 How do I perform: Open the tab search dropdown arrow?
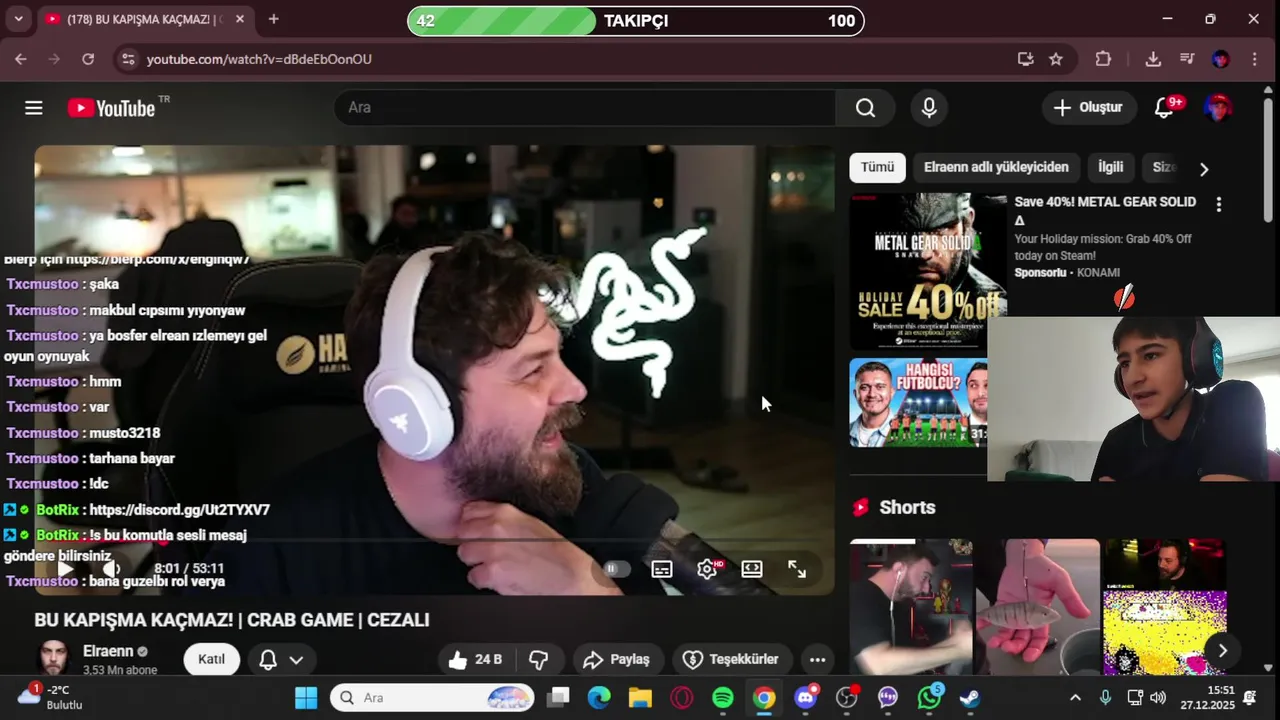(18, 19)
